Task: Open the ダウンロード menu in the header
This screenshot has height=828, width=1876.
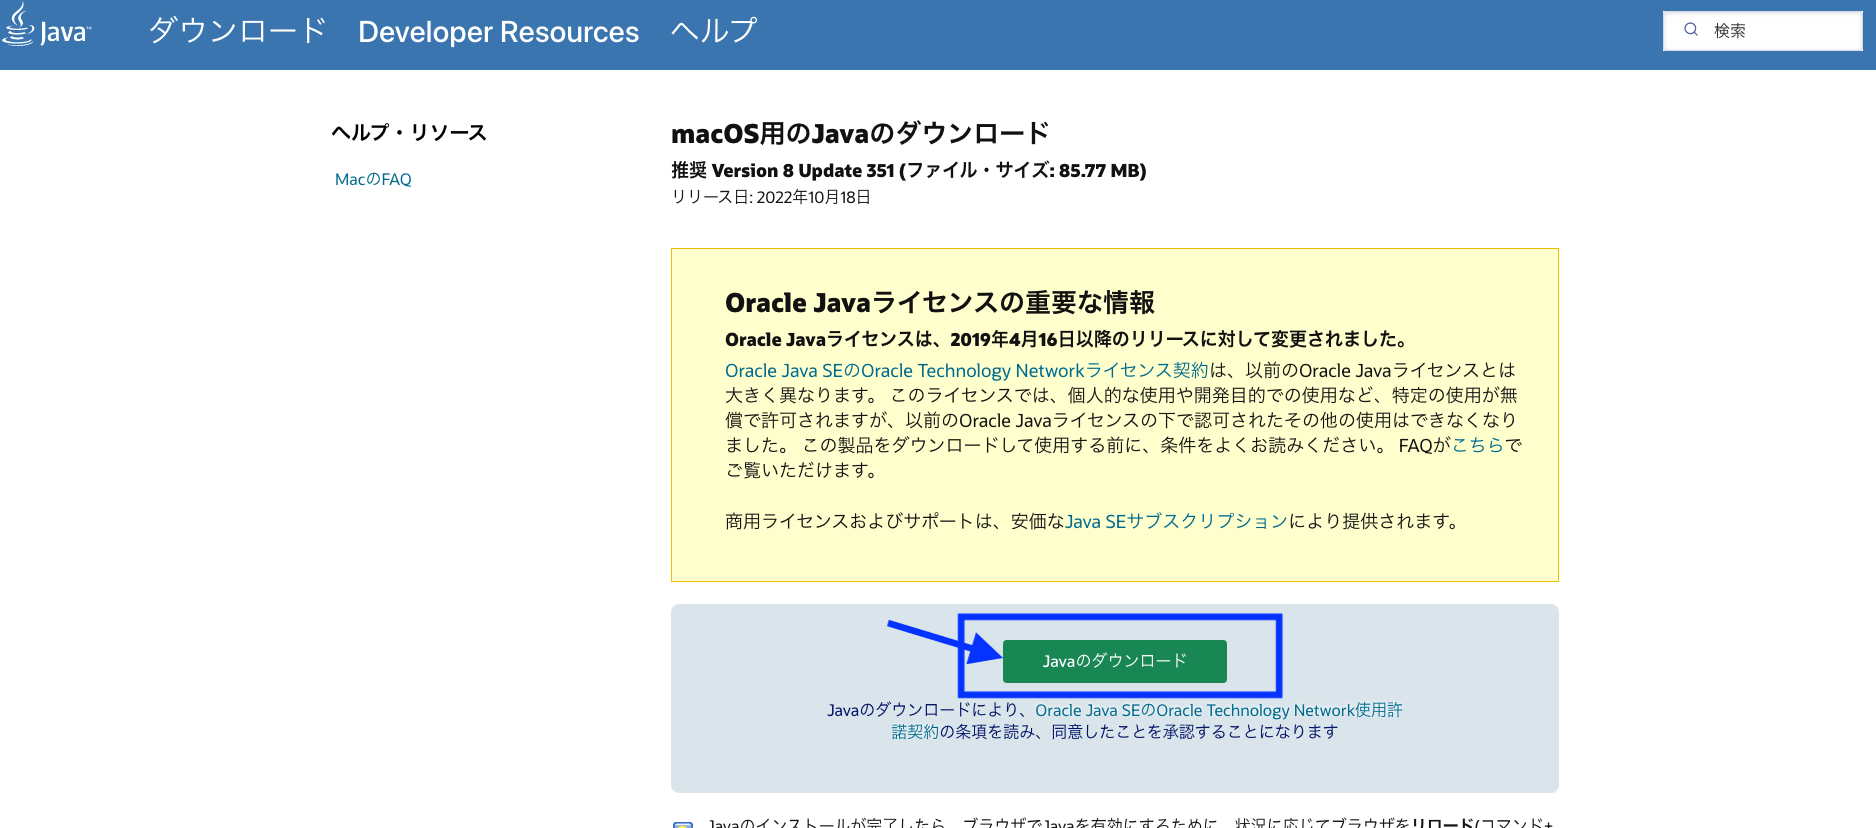Action: [238, 31]
